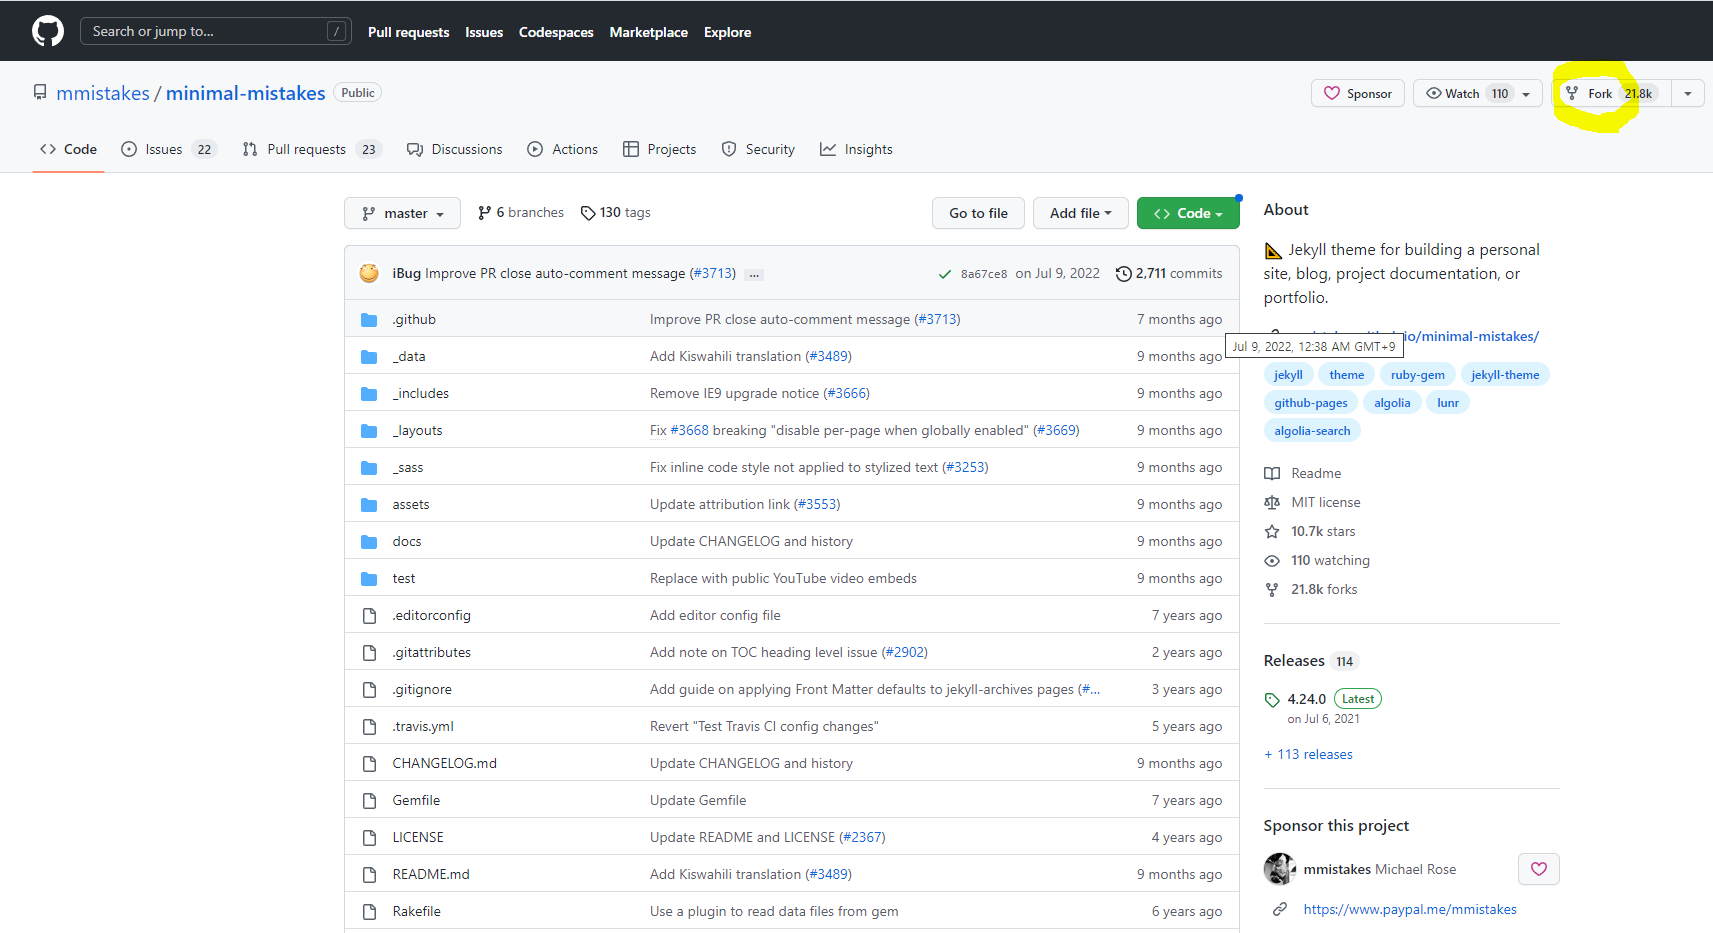Click the iBug avatar icon
The height and width of the screenshot is (933, 1713).
369,273
